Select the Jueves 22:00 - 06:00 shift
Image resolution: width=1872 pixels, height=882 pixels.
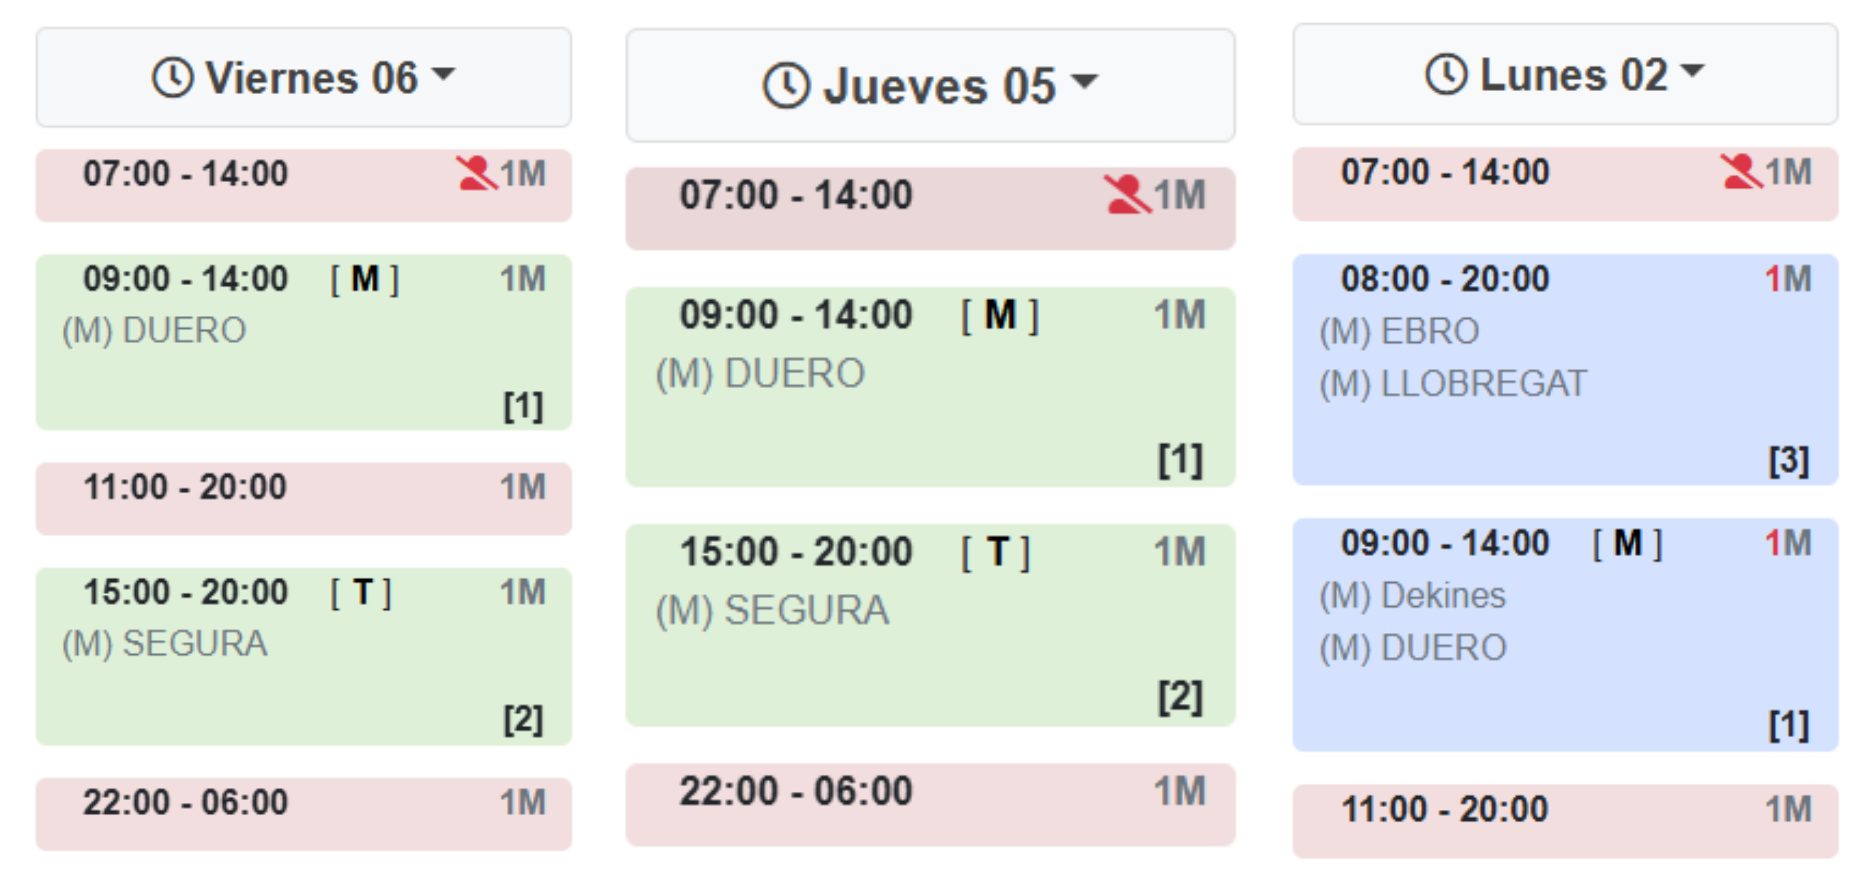(930, 805)
